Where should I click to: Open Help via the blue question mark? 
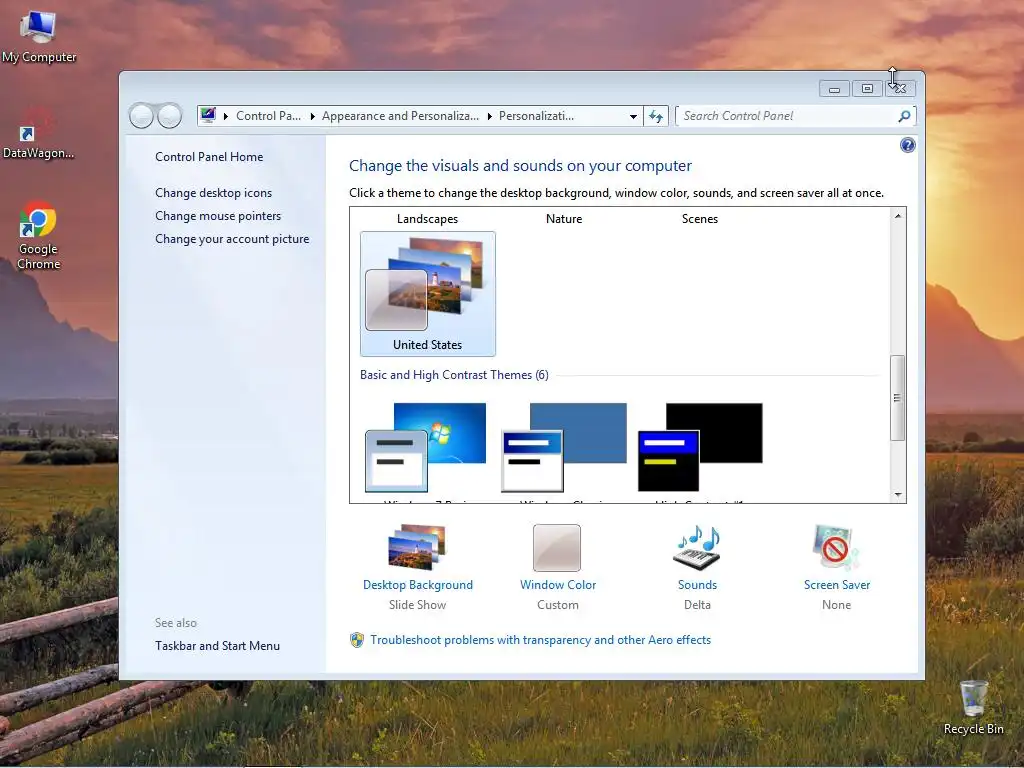(907, 145)
